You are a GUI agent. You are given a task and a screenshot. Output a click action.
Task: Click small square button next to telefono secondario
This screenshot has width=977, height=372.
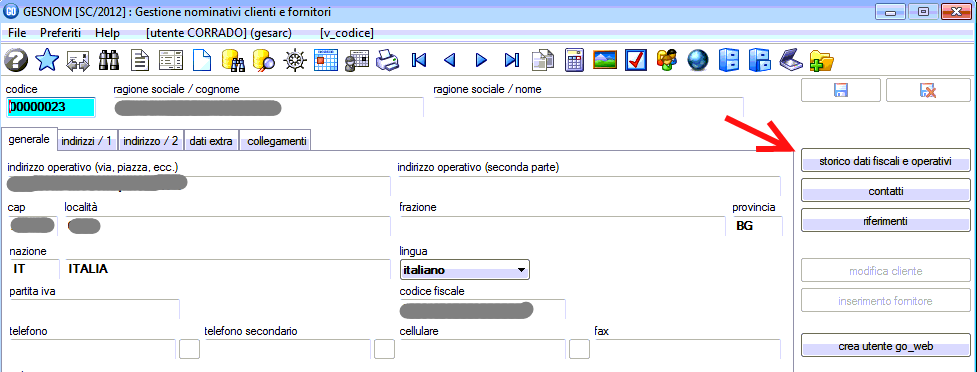click(x=384, y=349)
